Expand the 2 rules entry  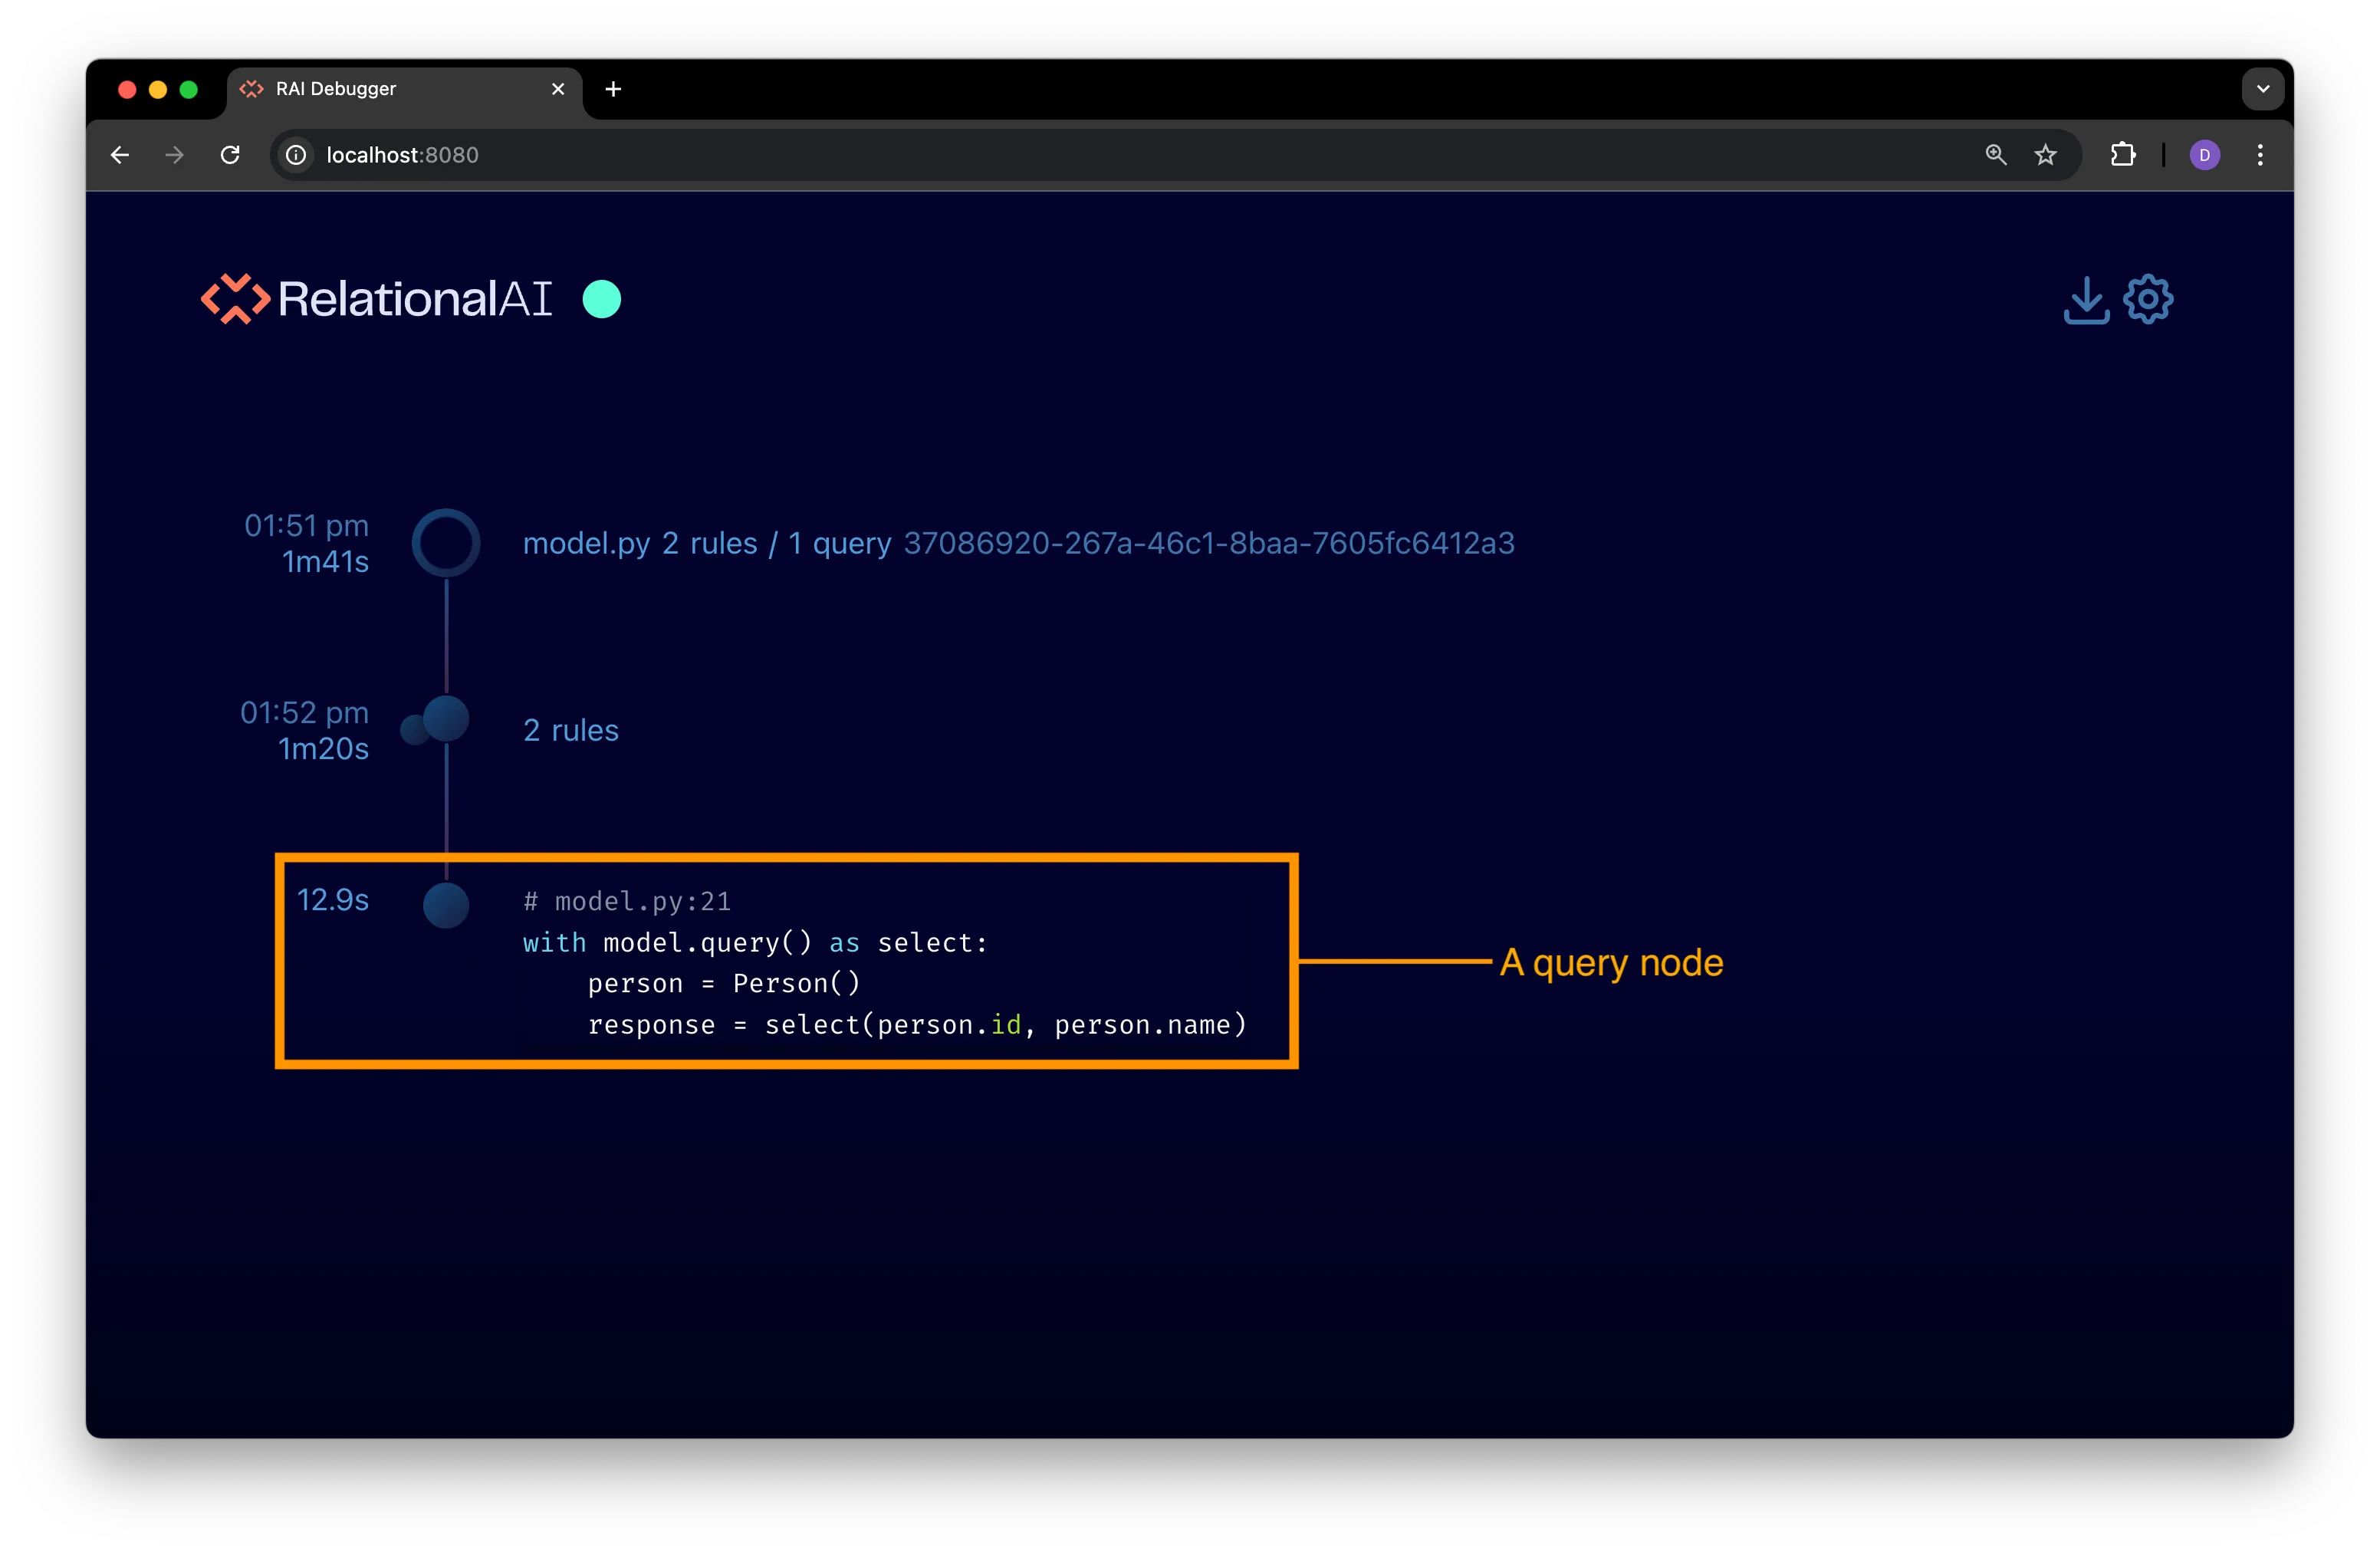[571, 730]
